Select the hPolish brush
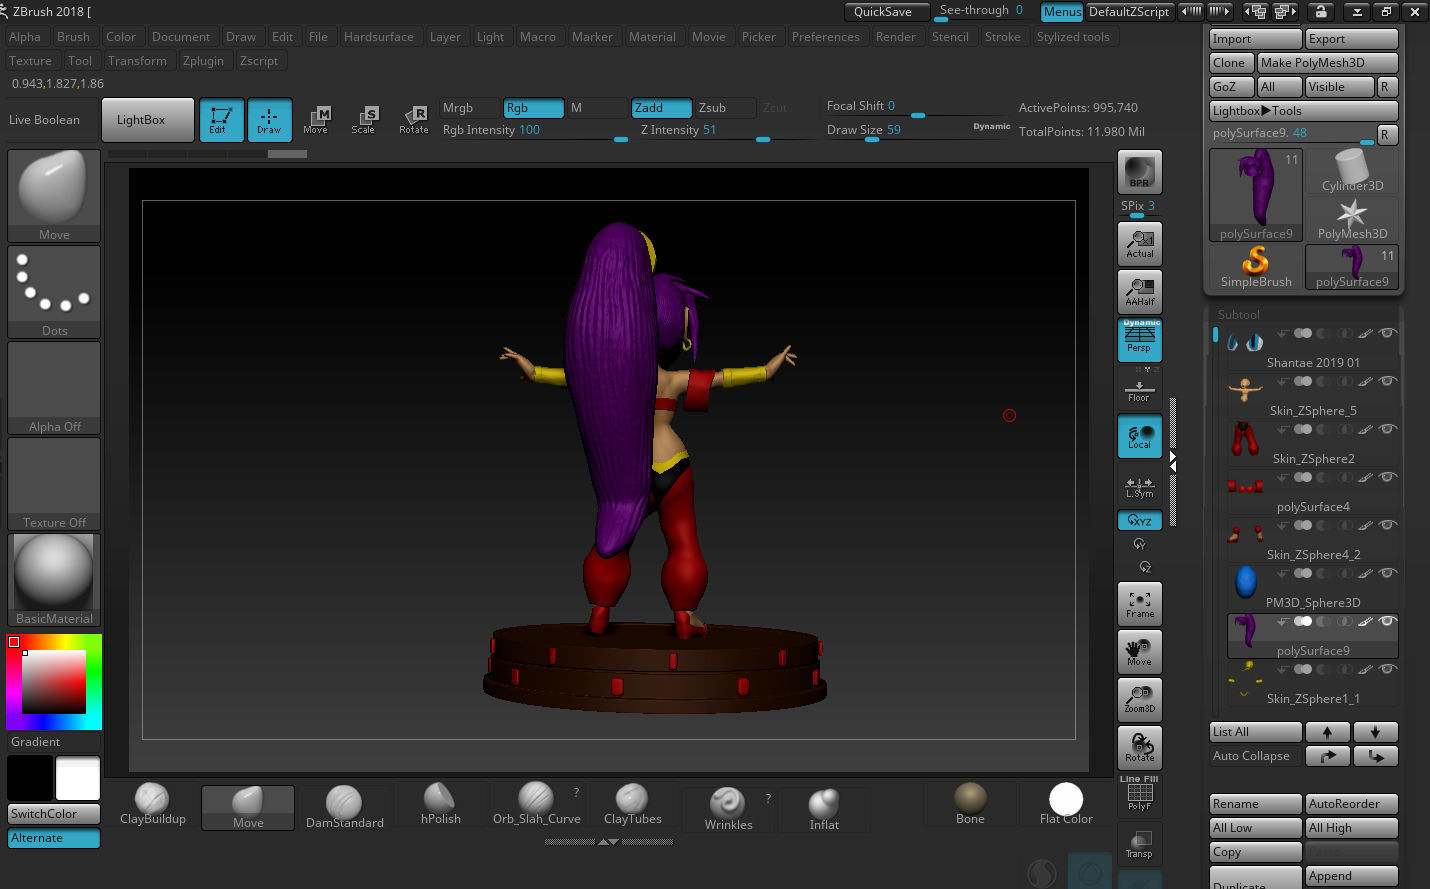This screenshot has height=889, width=1430. pyautogui.click(x=440, y=806)
